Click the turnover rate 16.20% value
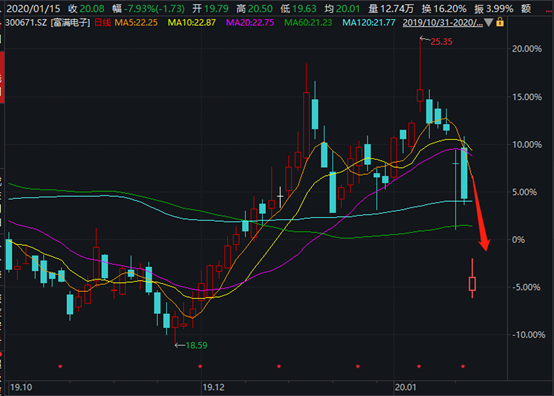Viewport: 554px width, 396px height. (450, 8)
